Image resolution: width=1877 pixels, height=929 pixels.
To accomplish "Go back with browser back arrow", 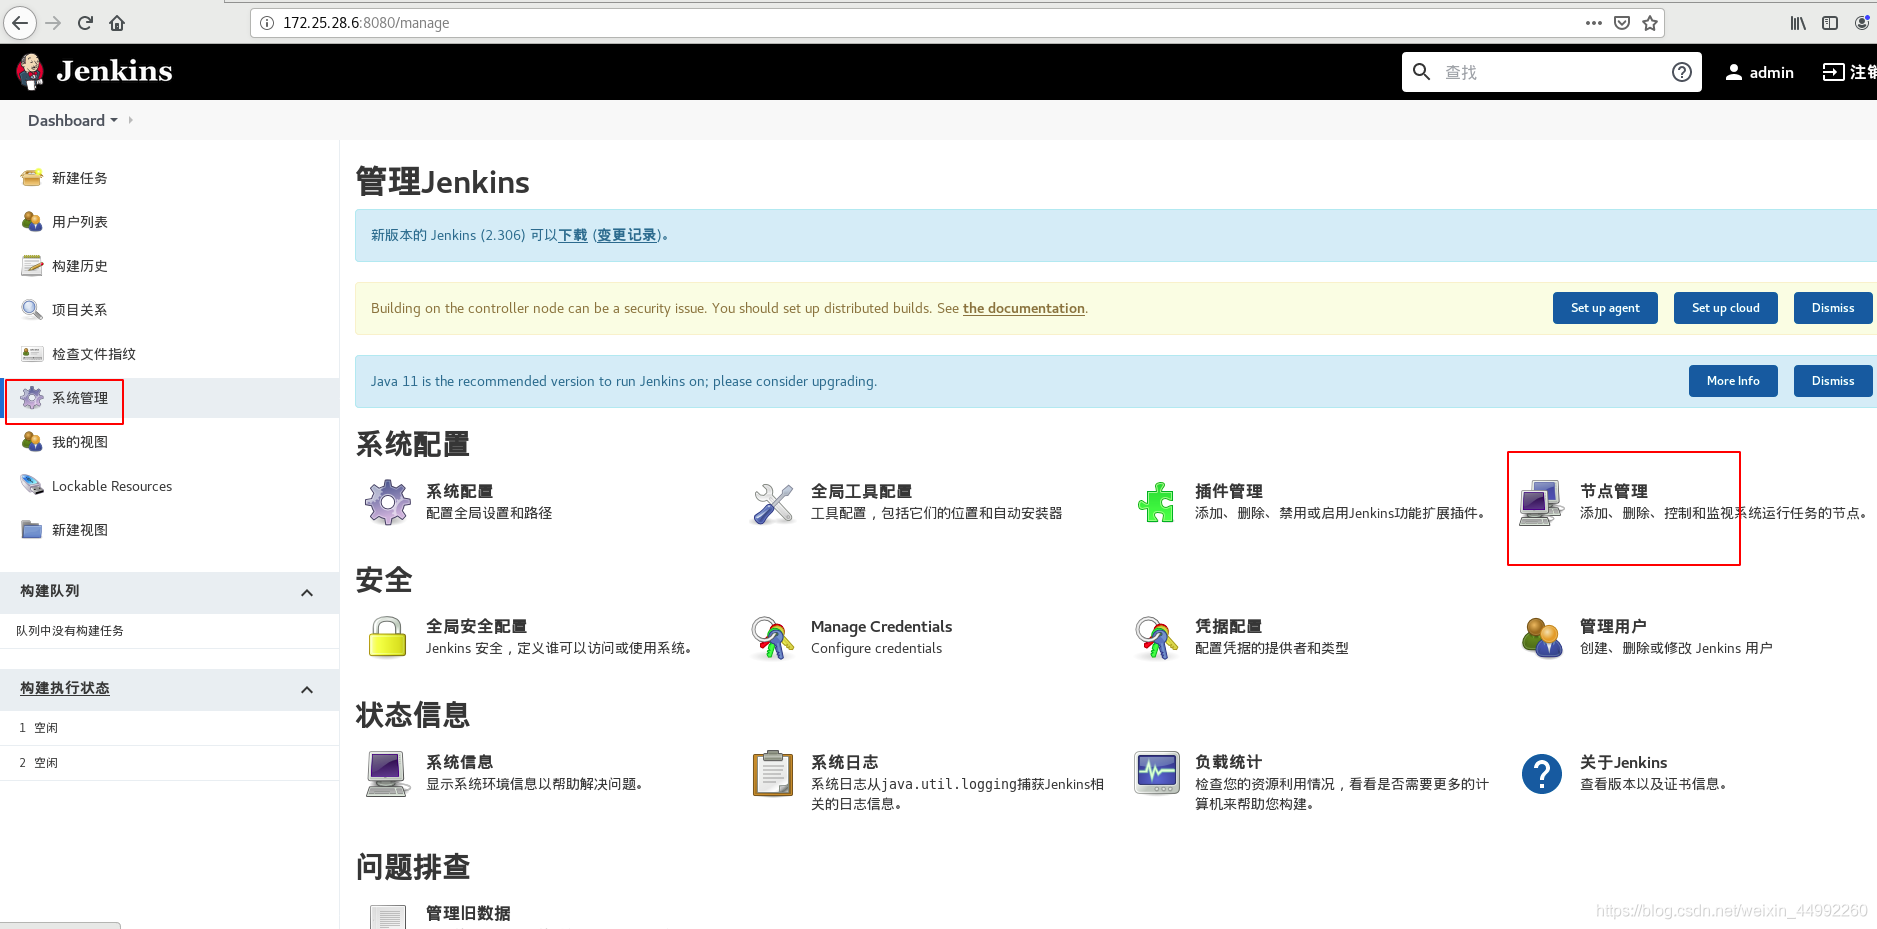I will click(20, 23).
